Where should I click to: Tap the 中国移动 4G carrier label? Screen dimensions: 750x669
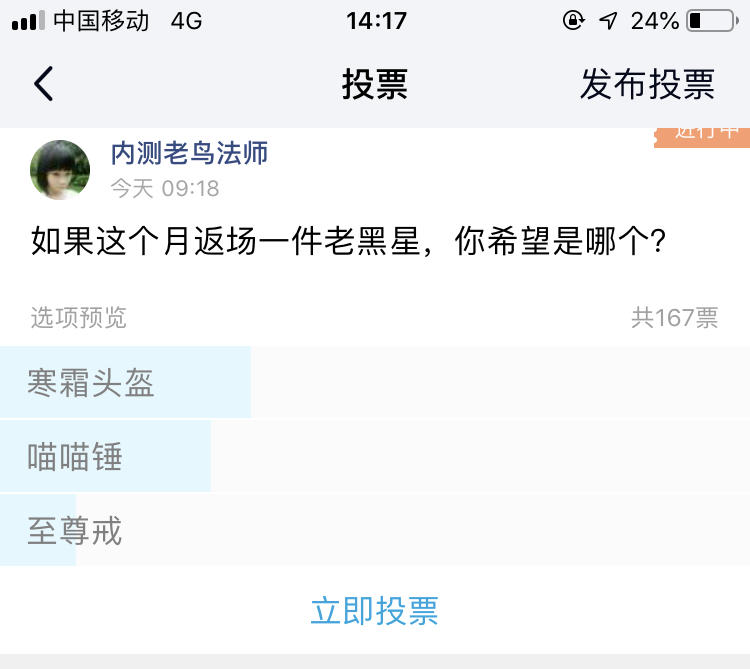tap(128, 21)
